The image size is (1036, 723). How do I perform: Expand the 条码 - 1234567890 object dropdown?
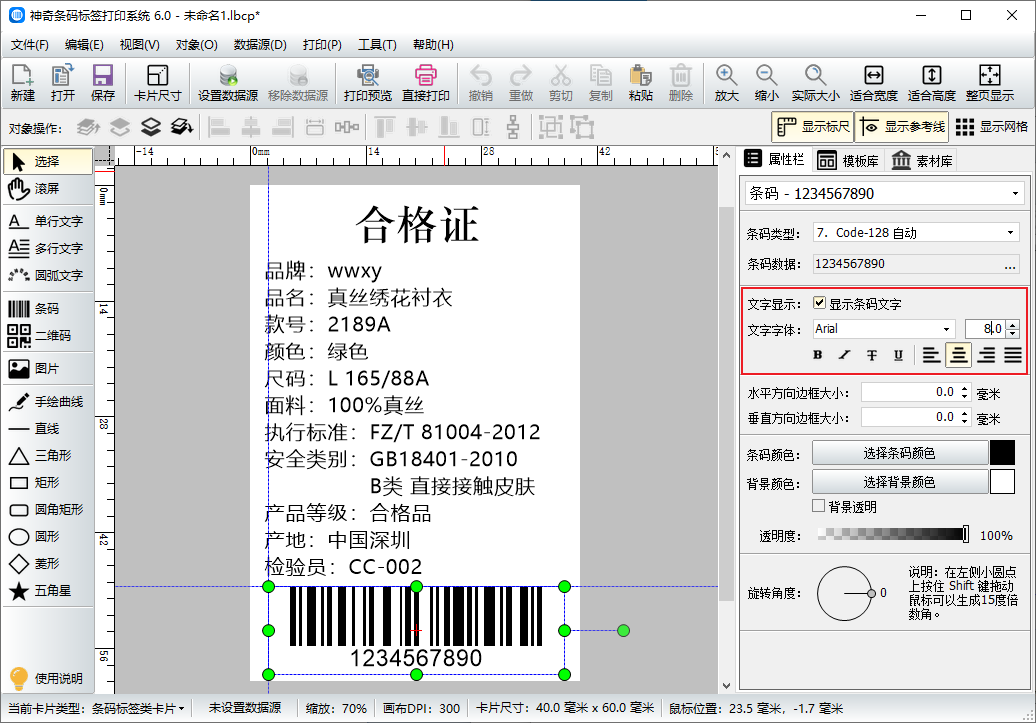pyautogui.click(x=1015, y=194)
